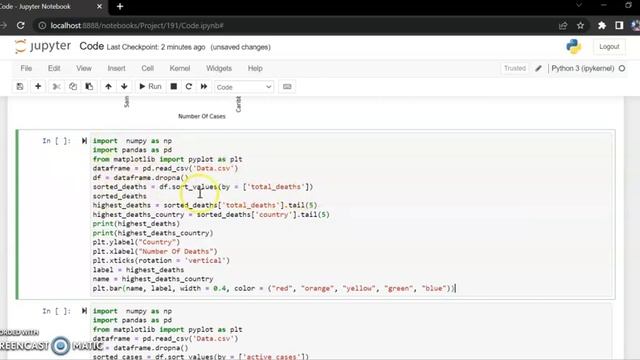Reload the browser page
640x360 pixels.
[20, 25]
